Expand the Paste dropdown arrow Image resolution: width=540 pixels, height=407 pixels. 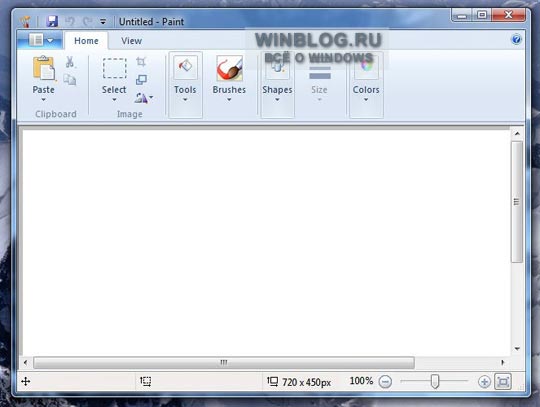[x=44, y=100]
